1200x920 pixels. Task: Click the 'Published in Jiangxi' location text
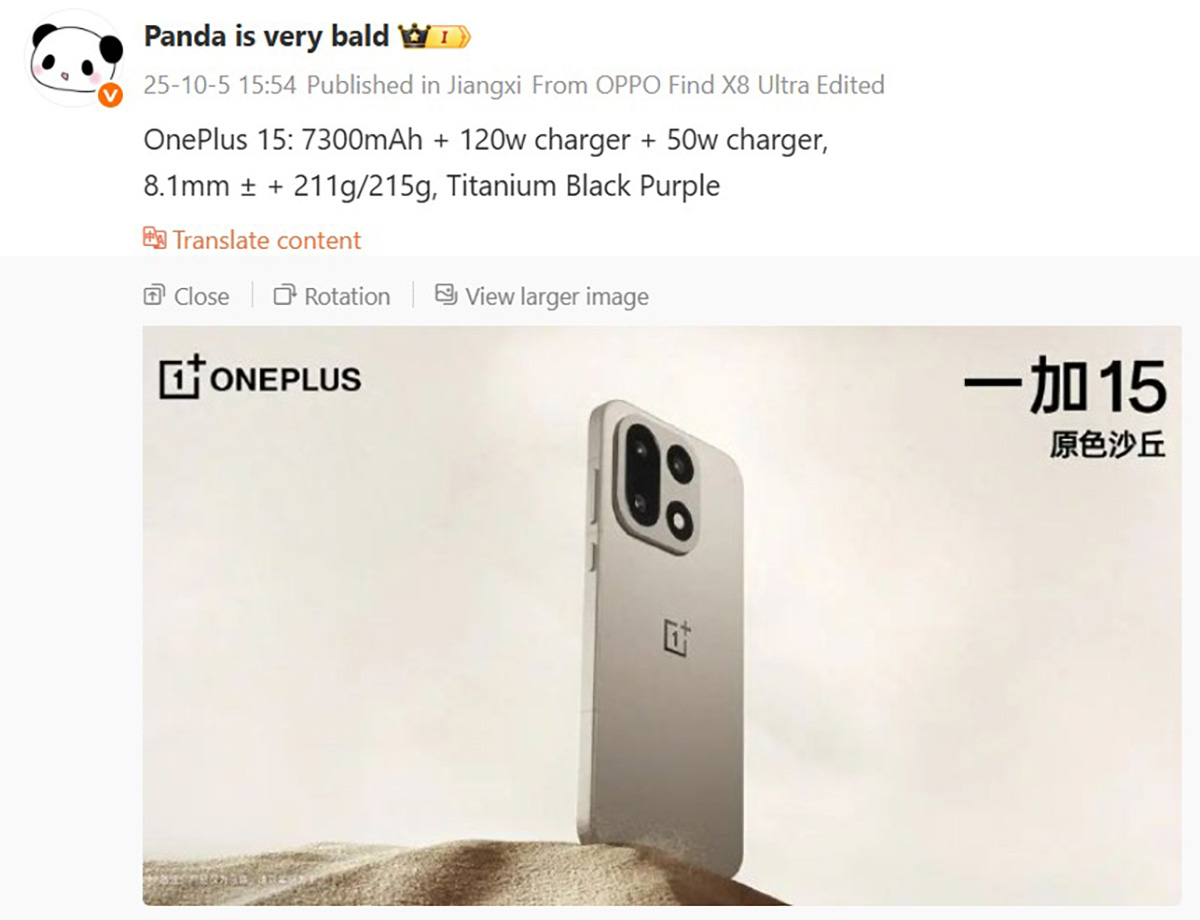416,85
